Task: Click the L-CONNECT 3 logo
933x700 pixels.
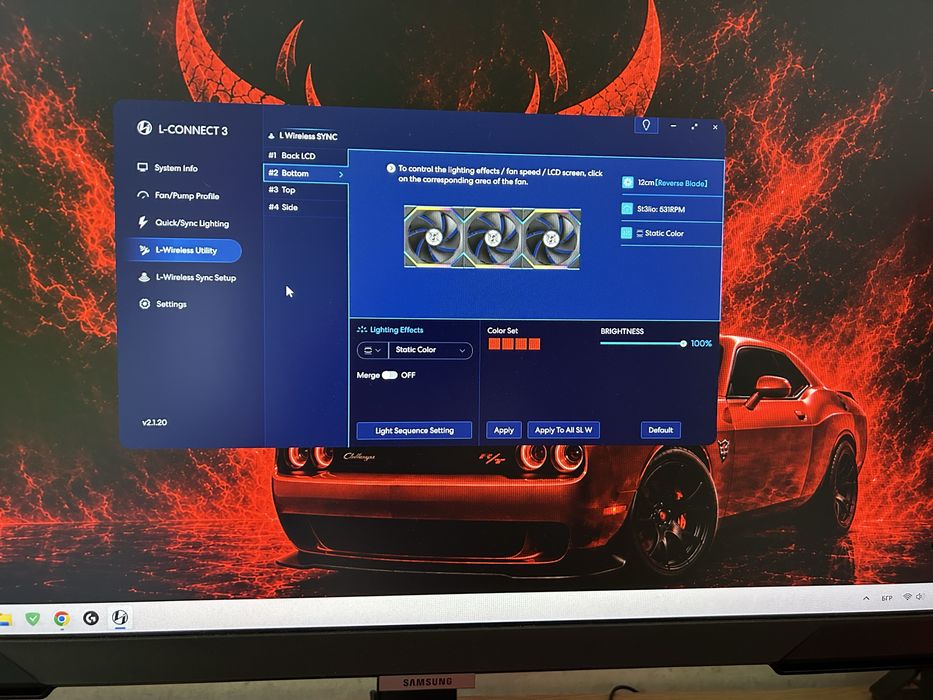Action: point(181,129)
